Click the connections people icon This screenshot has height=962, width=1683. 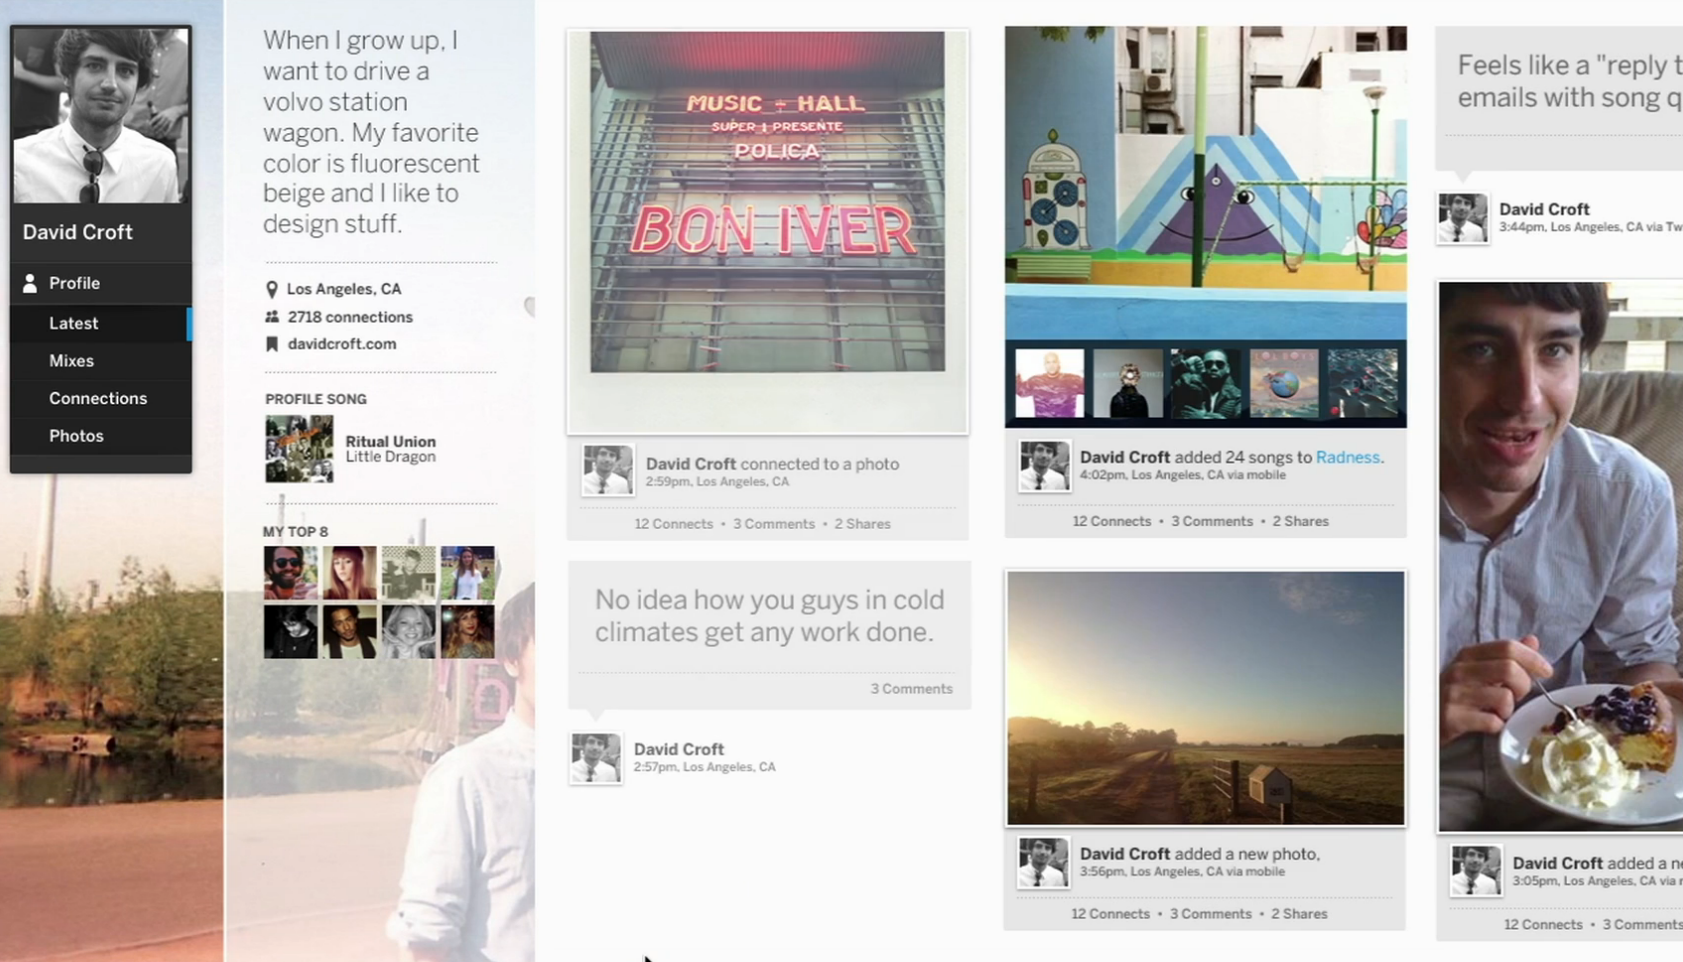271,316
